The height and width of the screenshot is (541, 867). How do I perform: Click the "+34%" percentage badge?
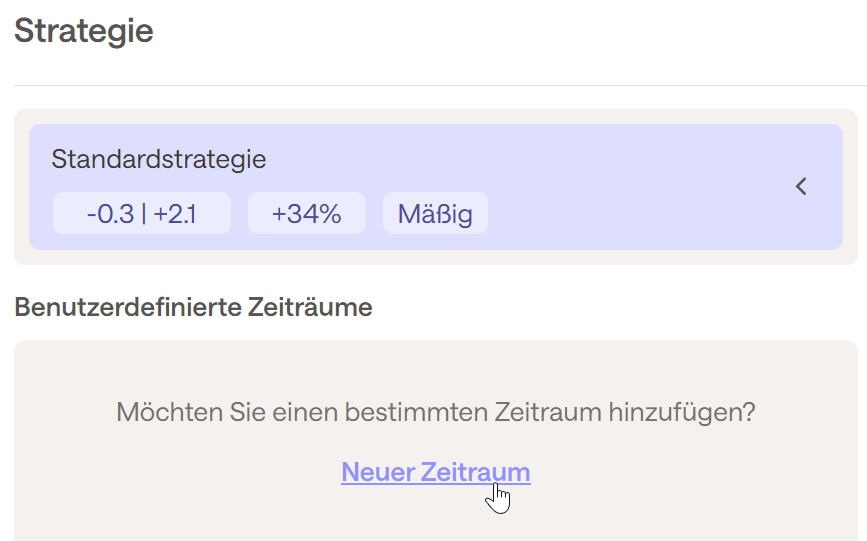[306, 214]
